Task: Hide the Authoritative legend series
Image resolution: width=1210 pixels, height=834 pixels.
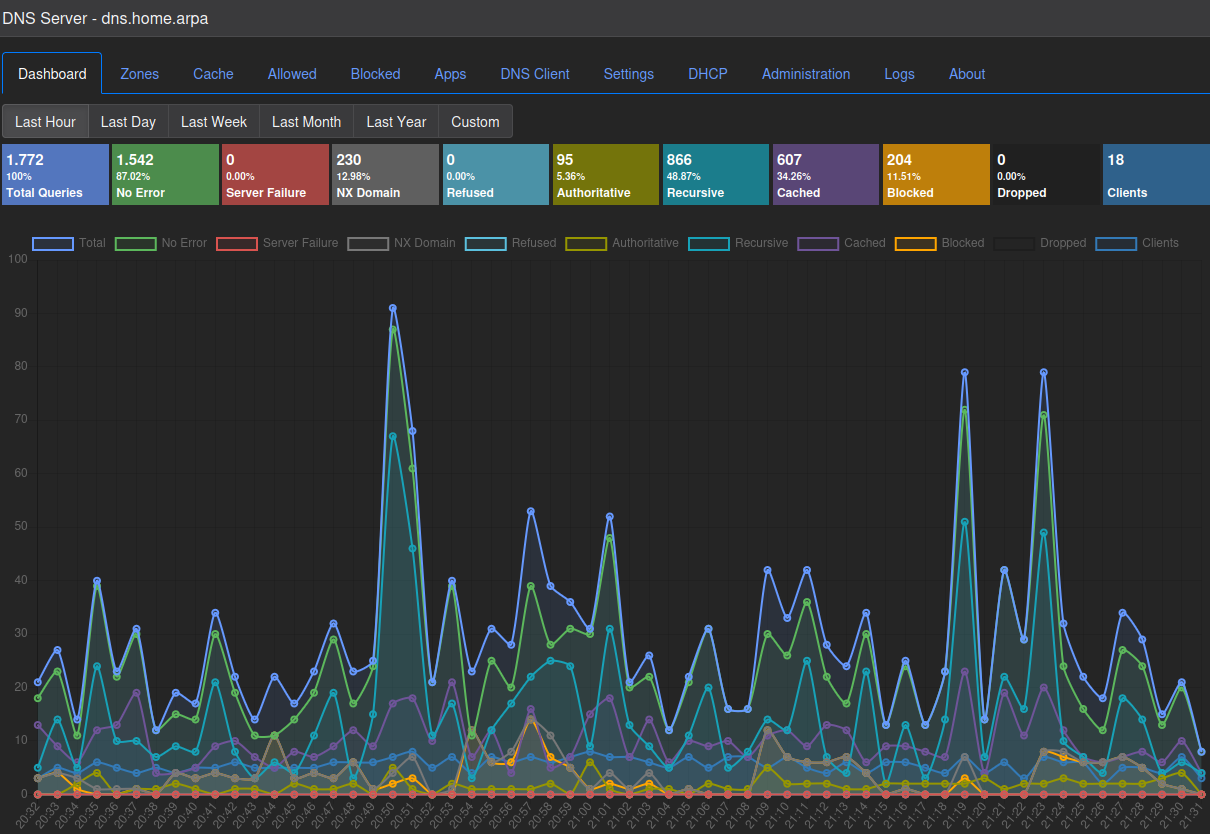Action: point(622,243)
